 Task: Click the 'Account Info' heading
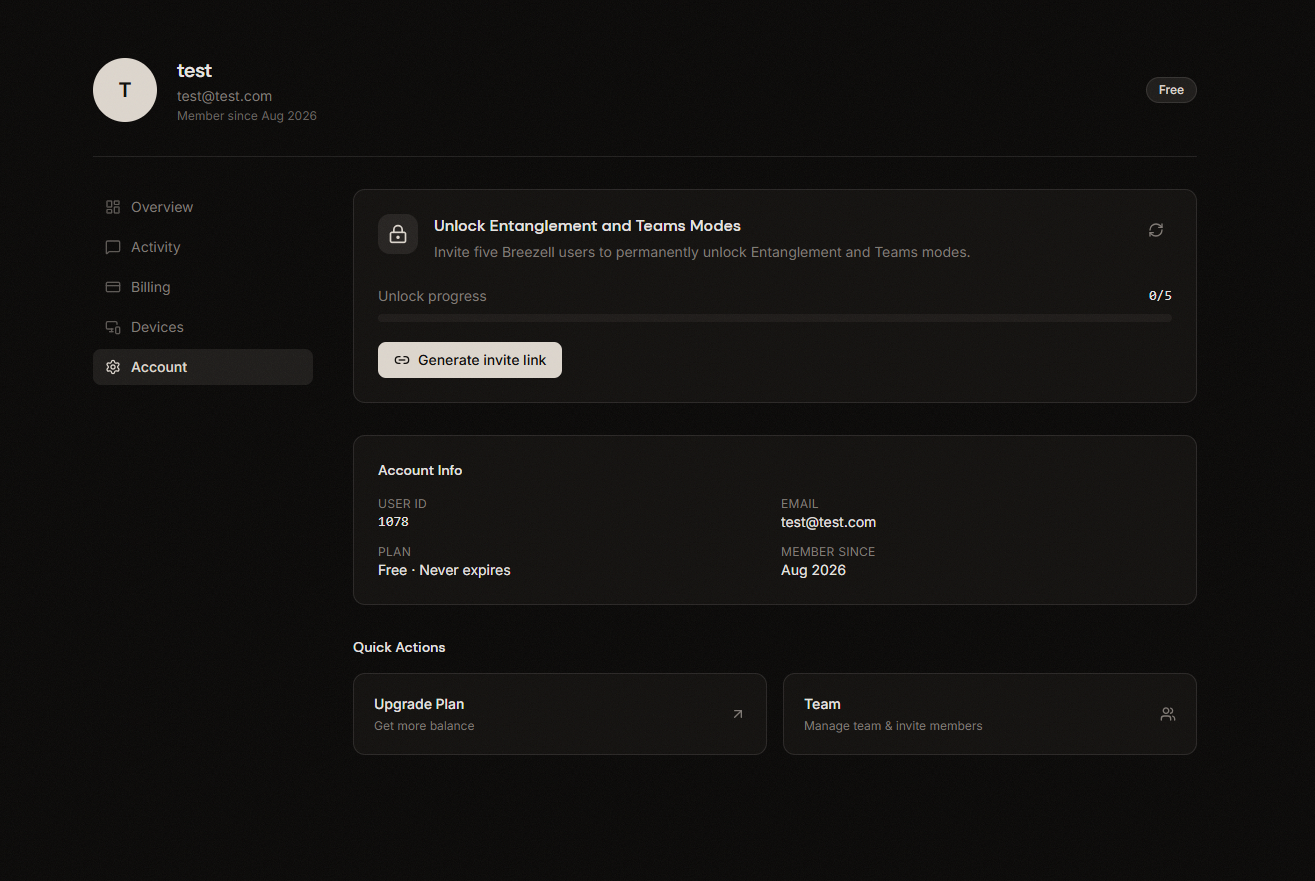click(420, 470)
